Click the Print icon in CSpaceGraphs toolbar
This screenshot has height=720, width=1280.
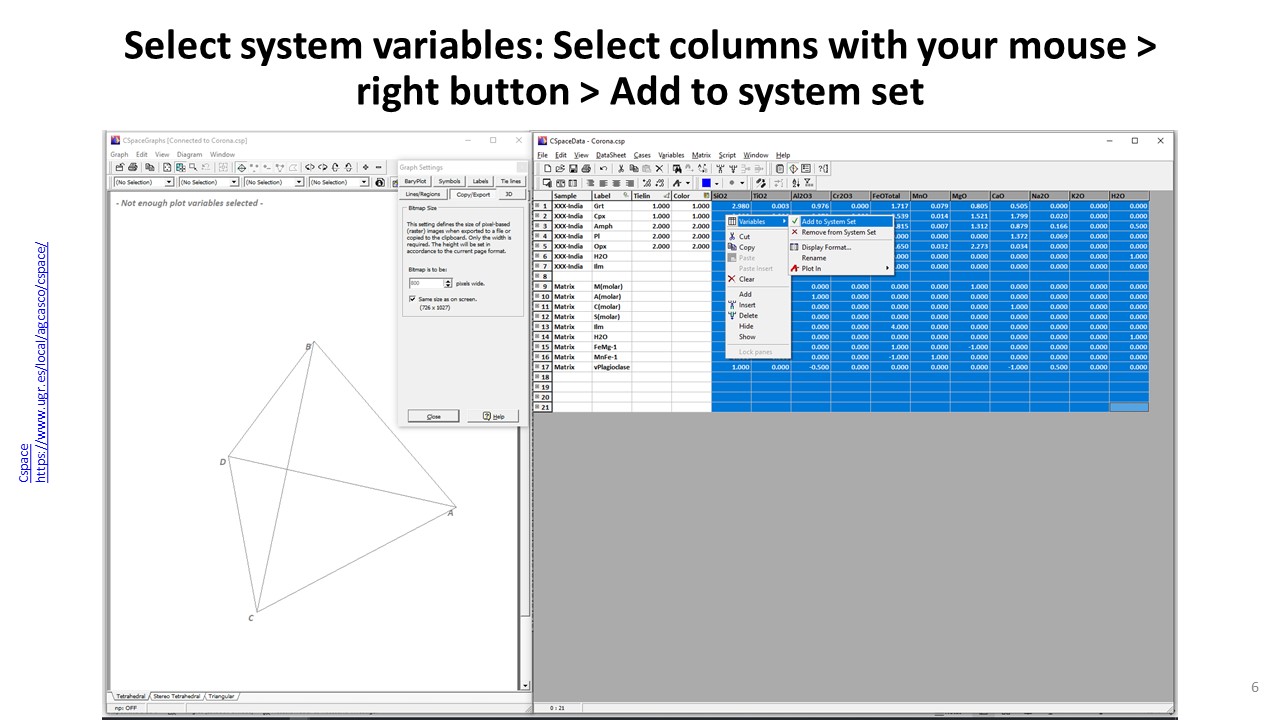point(133,168)
